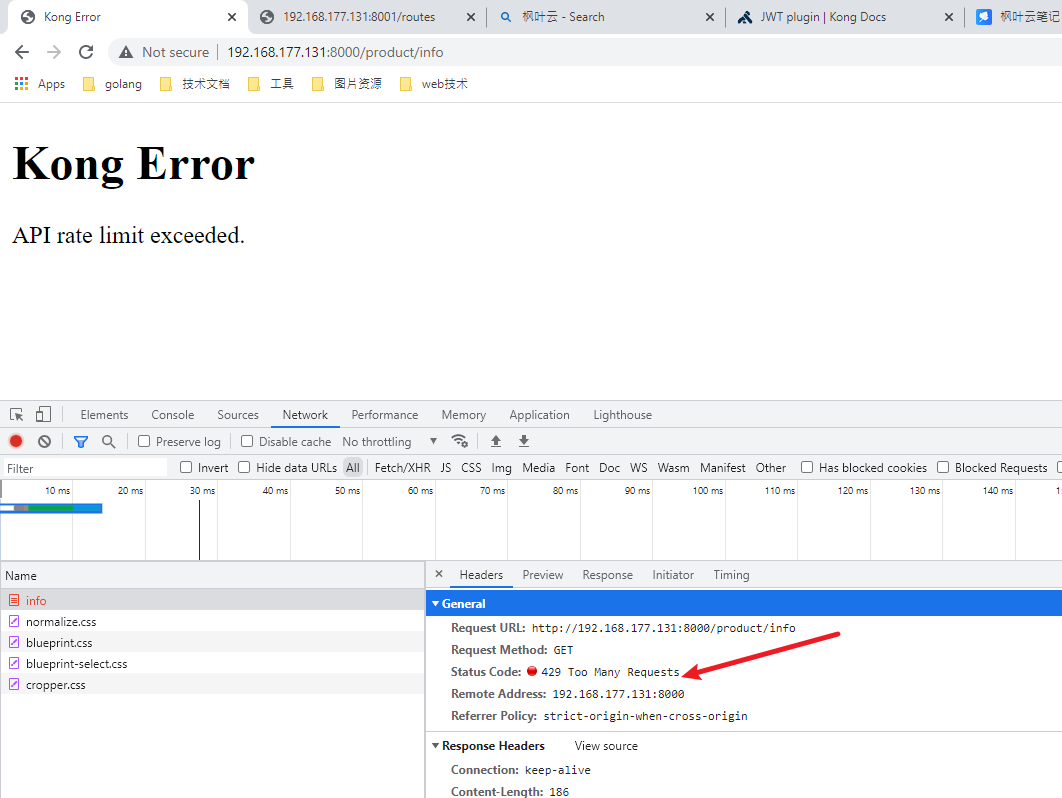Click the request bar in timeline overview
This screenshot has width=1062, height=798.
point(51,508)
